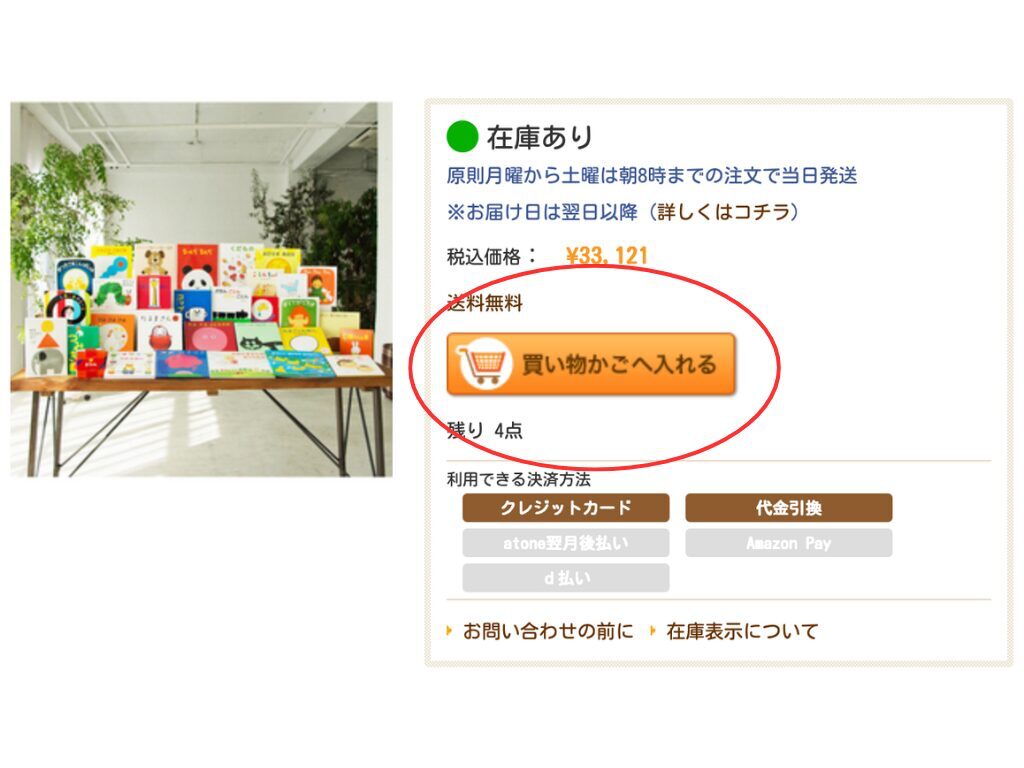Image resolution: width=1024 pixels, height=768 pixels.
Task: Open the お届け日は翌日以降(詳しくはコチラ)link
Action: click(x=623, y=212)
